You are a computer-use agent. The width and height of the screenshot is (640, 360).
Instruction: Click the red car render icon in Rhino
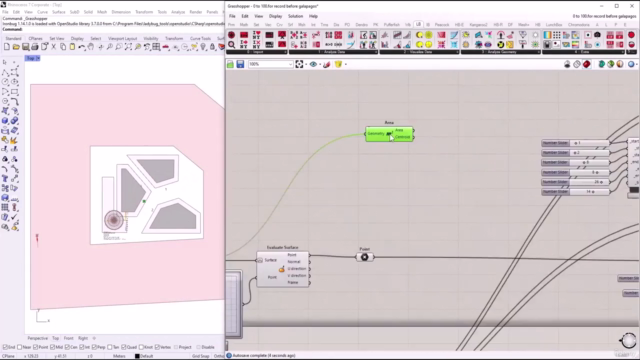click(x=166, y=47)
